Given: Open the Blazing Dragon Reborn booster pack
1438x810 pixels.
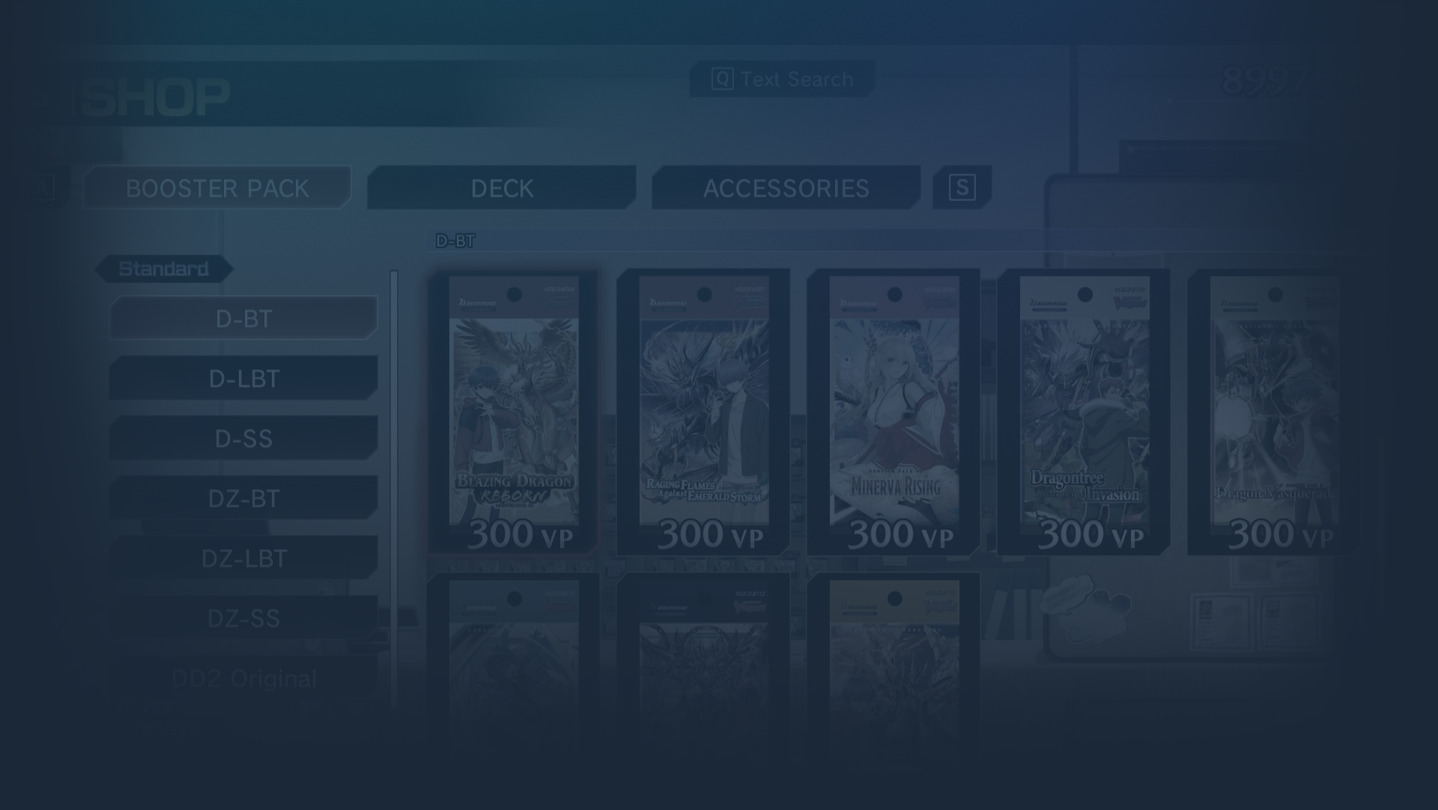Looking at the screenshot, I should 513,412.
